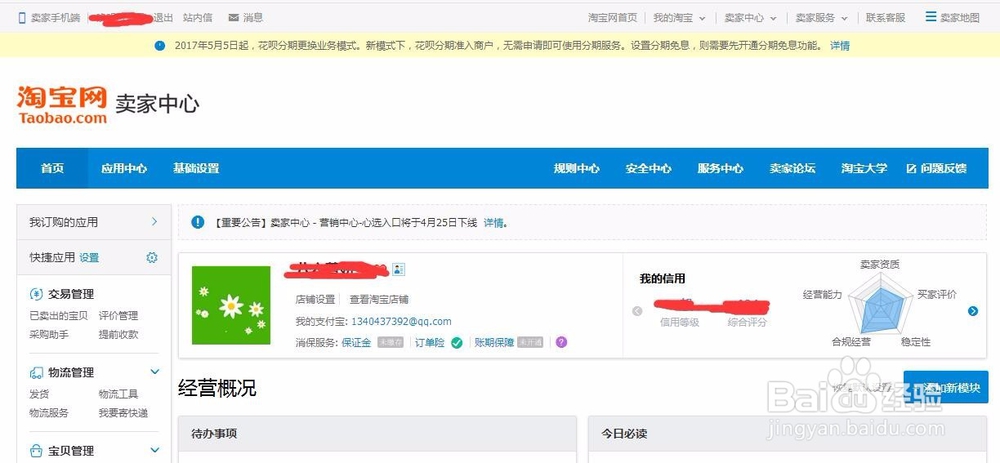Click the green check icon after 订单险
This screenshot has width=1000, height=463.
(457, 342)
